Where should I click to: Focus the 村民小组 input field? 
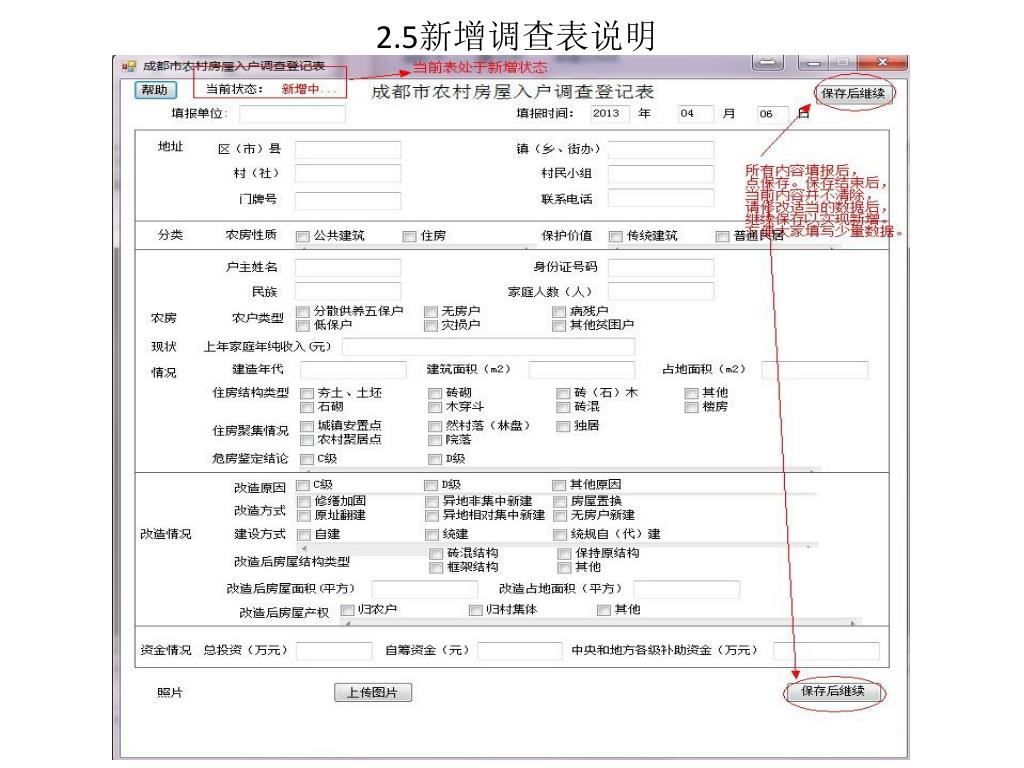[661, 174]
